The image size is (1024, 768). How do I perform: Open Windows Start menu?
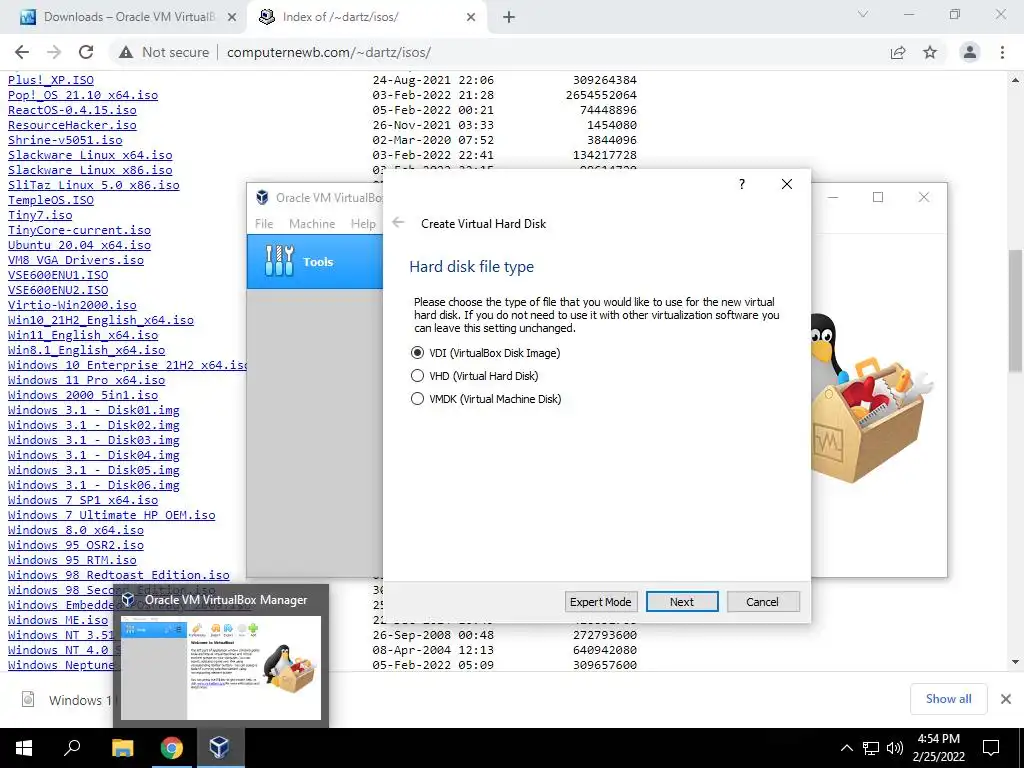(x=24, y=748)
